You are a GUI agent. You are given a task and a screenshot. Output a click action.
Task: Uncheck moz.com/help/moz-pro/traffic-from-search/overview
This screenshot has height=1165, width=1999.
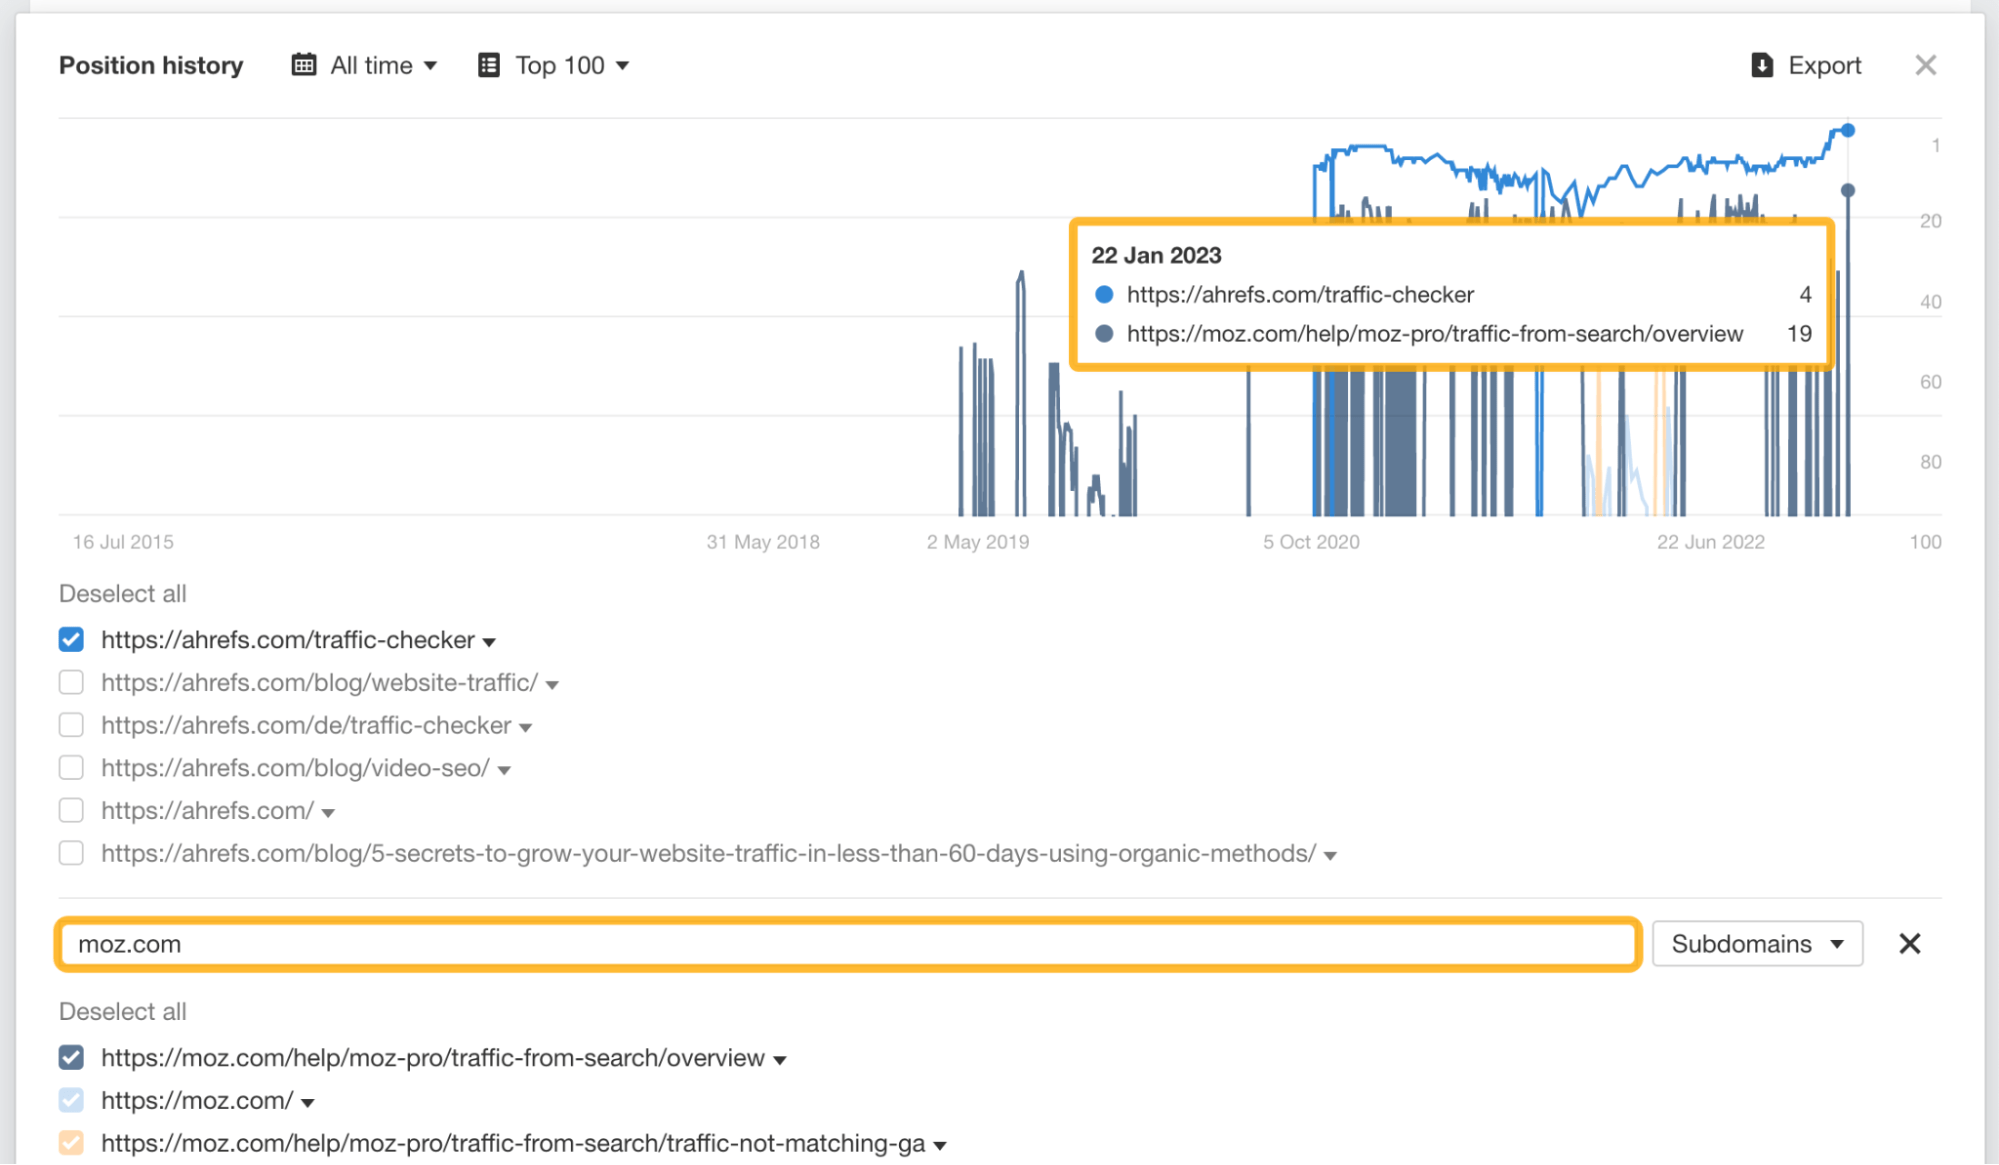71,1057
